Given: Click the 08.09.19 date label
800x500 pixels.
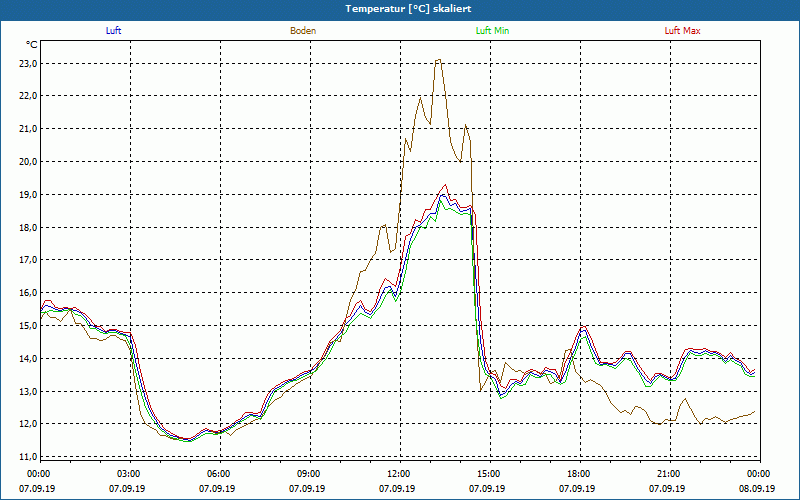Looking at the screenshot, I should [757, 489].
